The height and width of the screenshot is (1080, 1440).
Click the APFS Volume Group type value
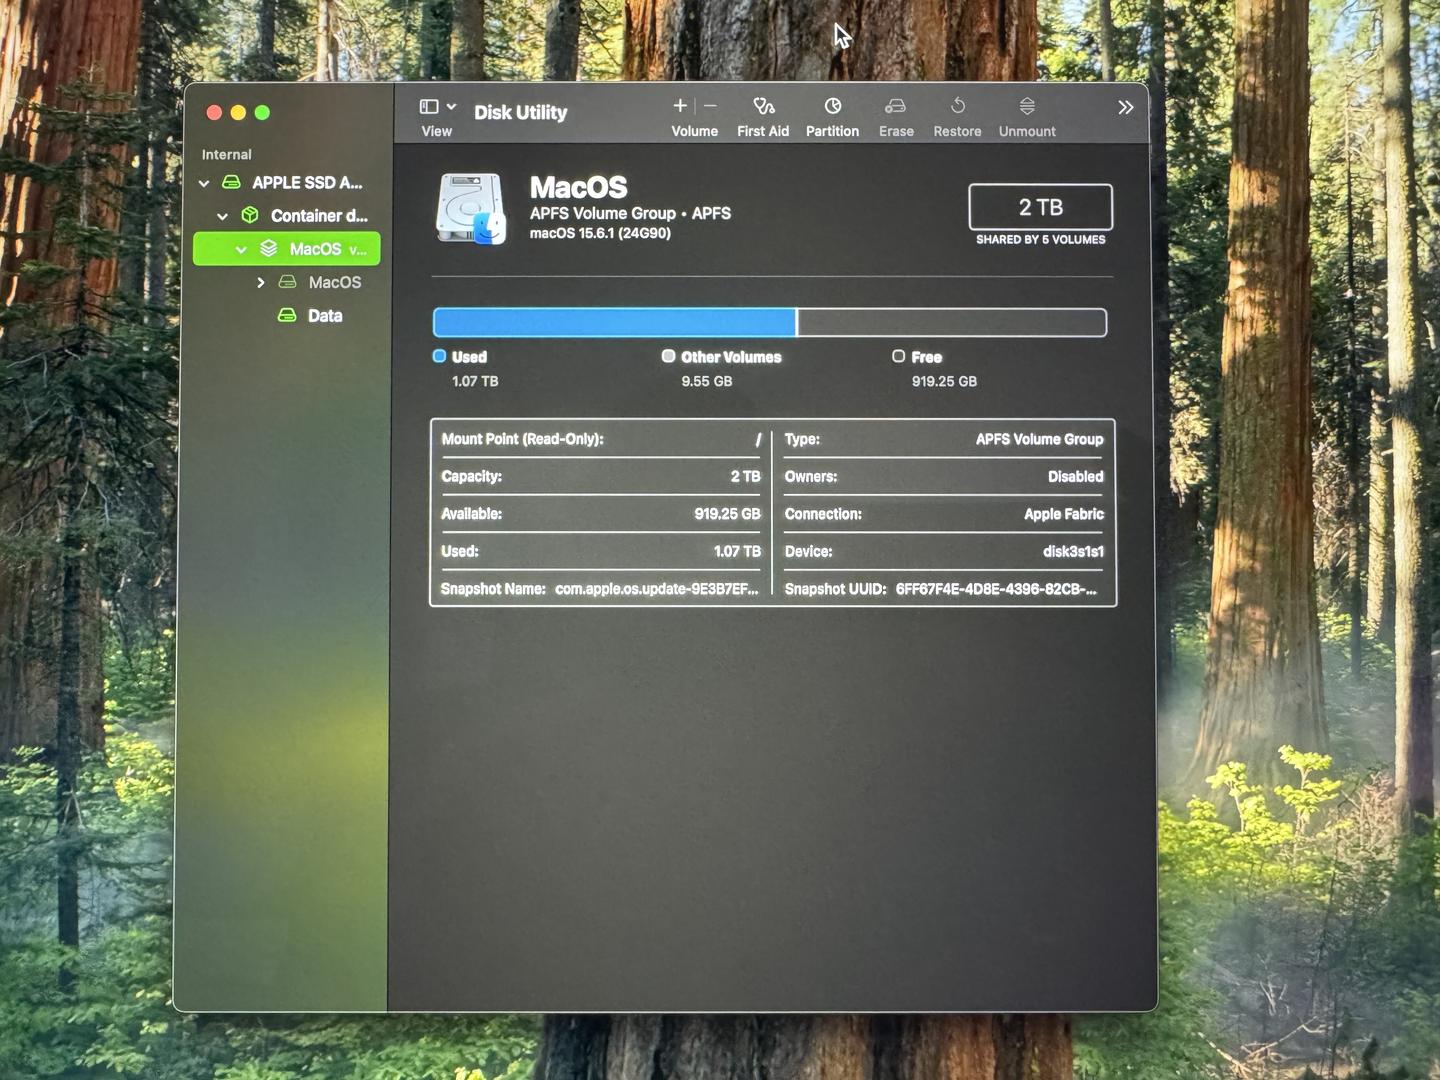click(x=1039, y=440)
